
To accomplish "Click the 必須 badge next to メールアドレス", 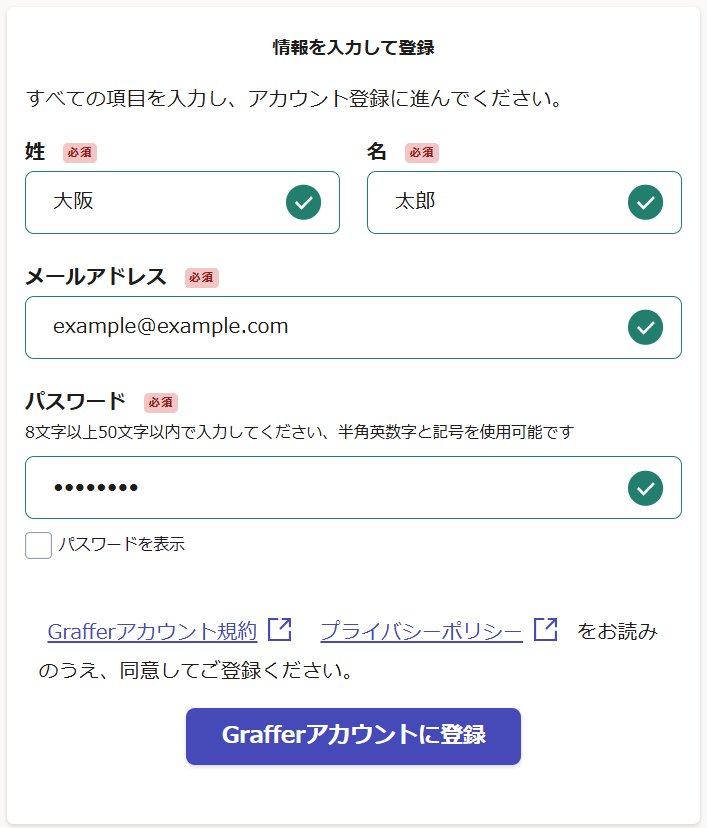I will 202,278.
